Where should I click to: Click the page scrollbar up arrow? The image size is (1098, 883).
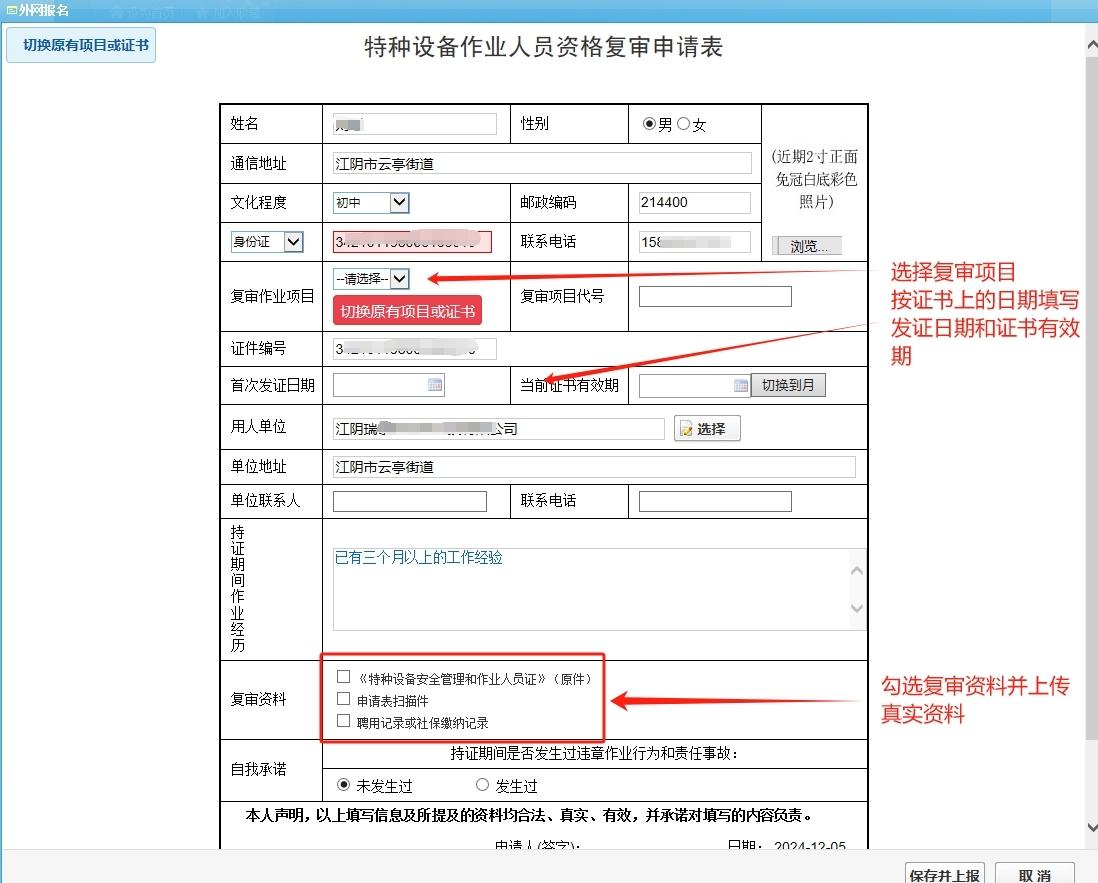coord(1091,45)
